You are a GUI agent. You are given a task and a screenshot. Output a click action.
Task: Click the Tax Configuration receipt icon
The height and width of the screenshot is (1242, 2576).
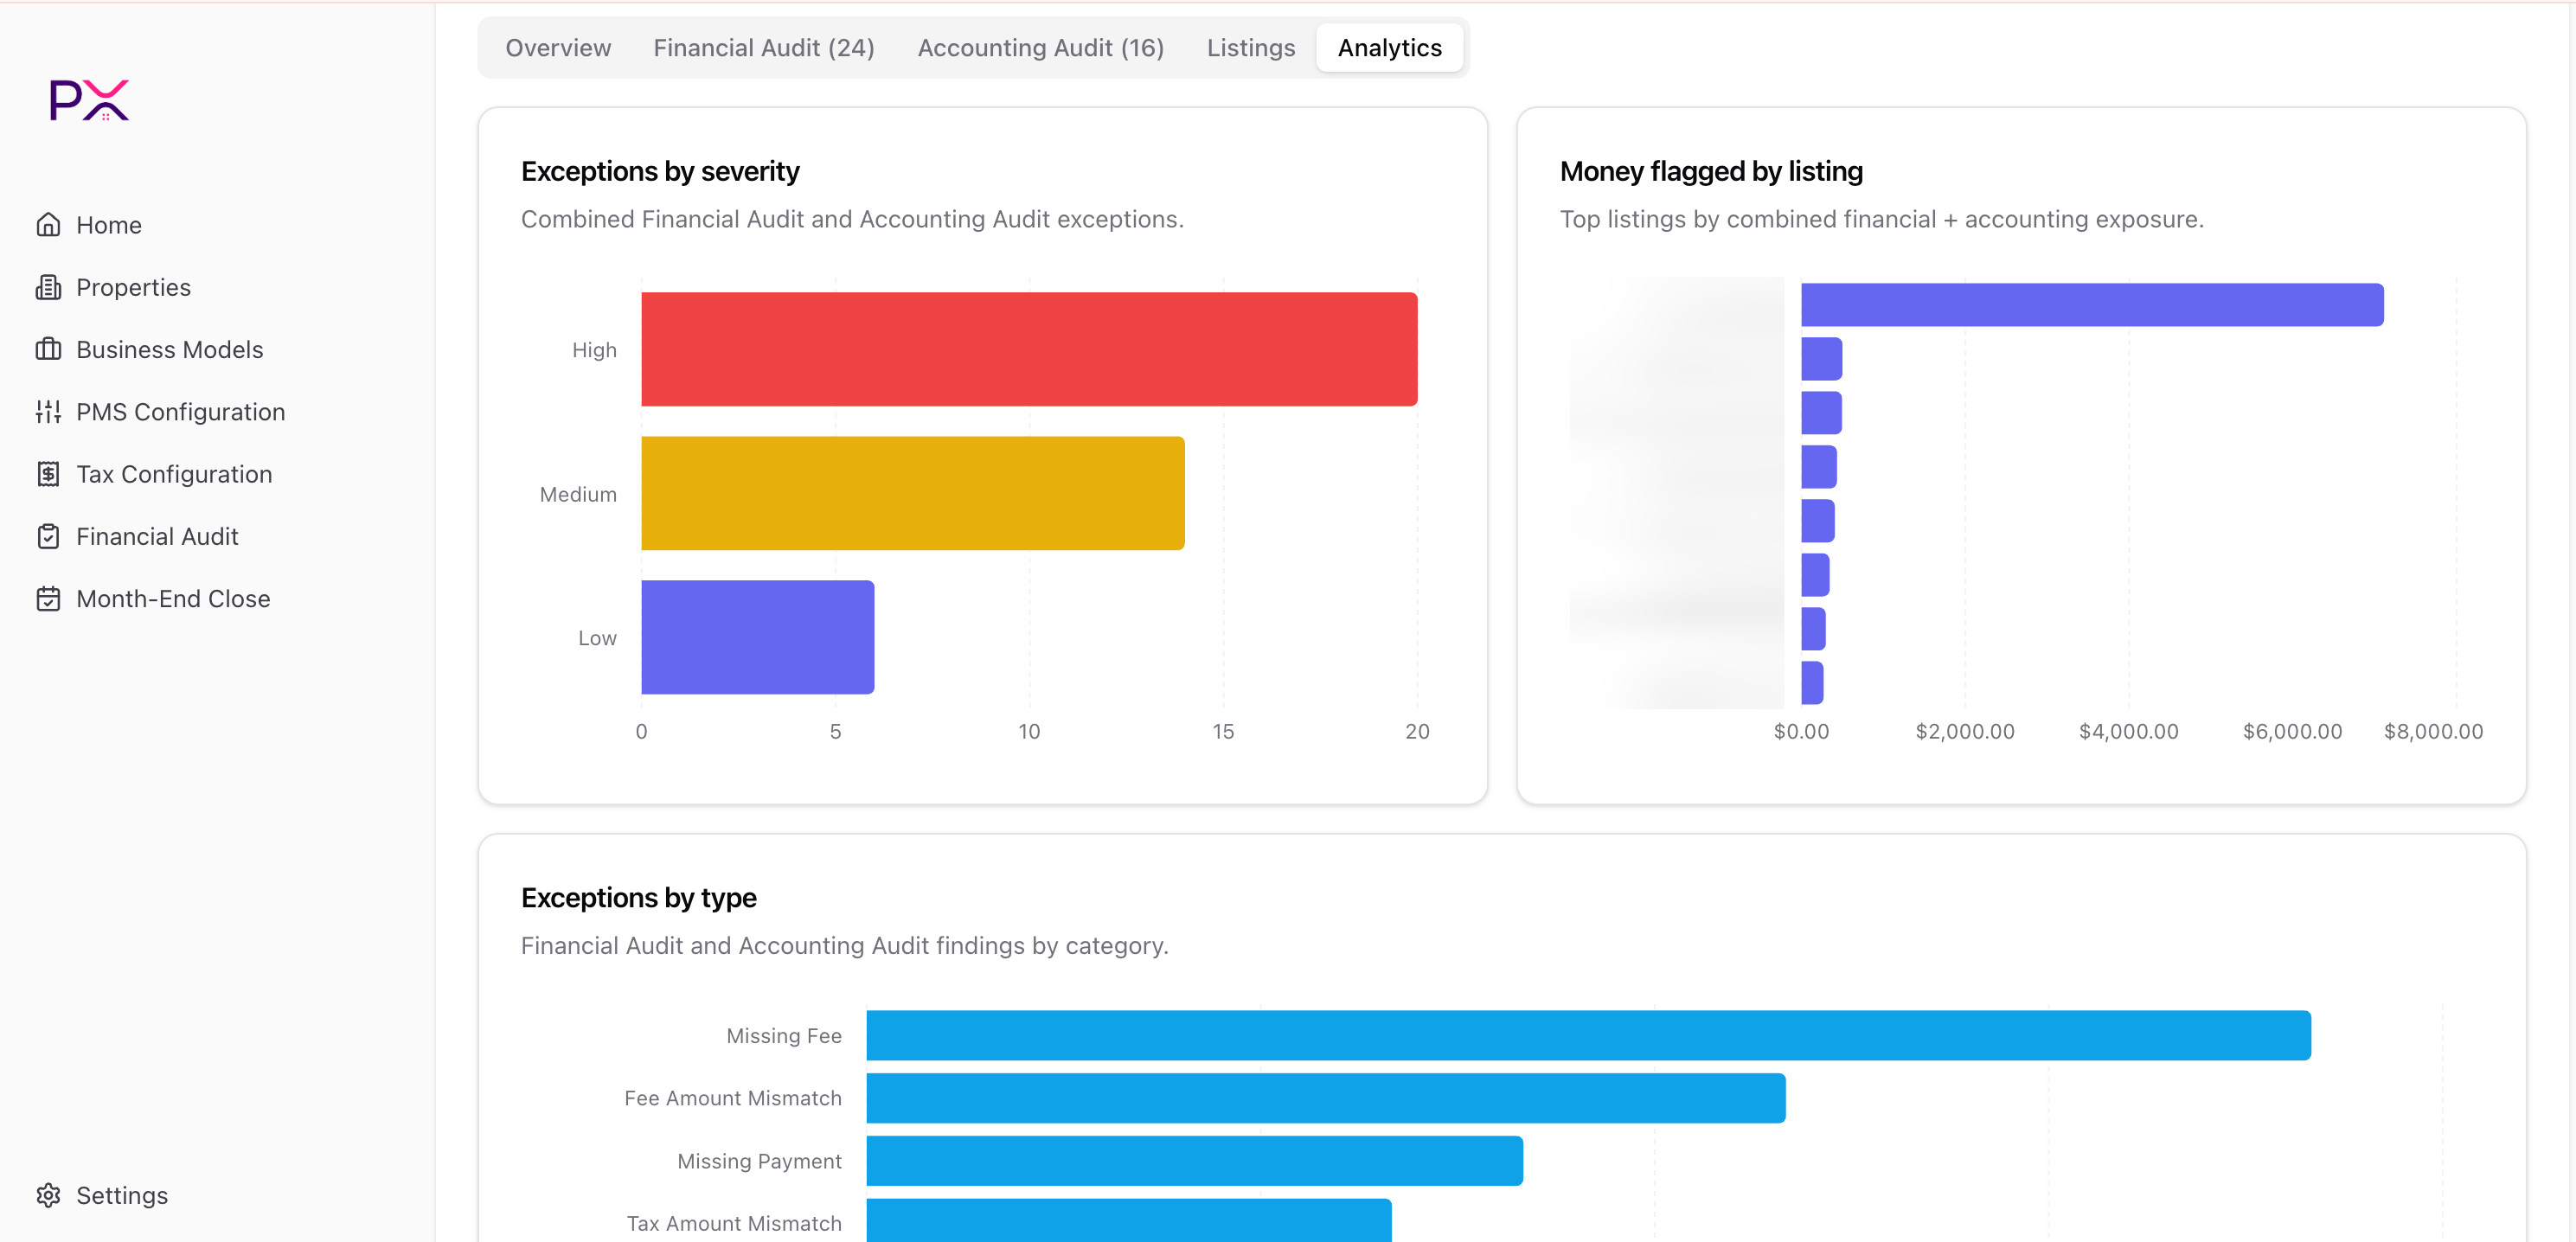tap(48, 474)
